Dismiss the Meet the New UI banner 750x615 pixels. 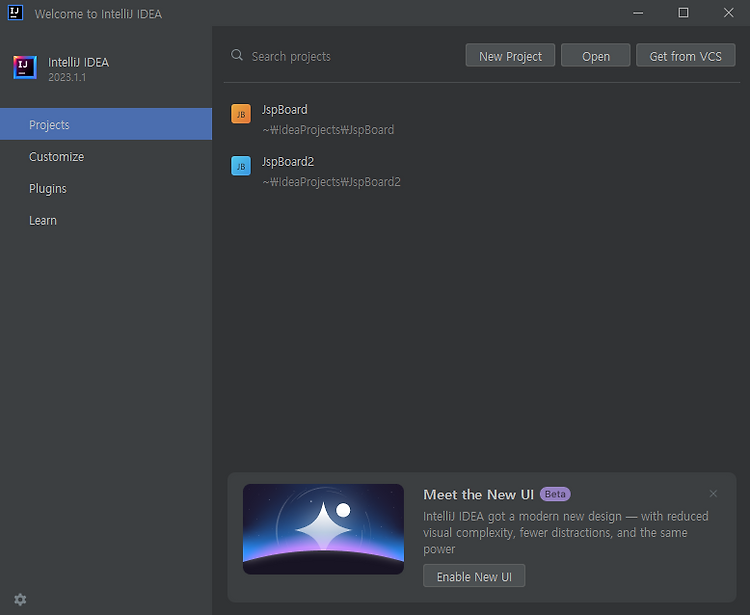713,494
